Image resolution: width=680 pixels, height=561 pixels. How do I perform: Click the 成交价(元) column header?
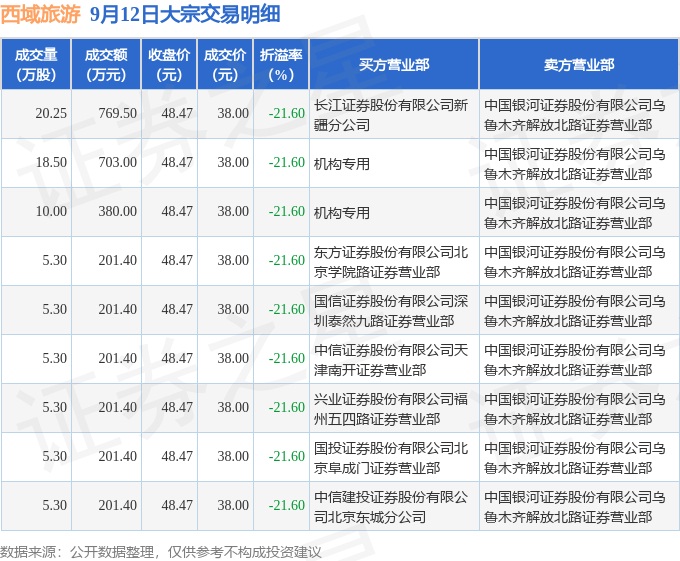[225, 65]
